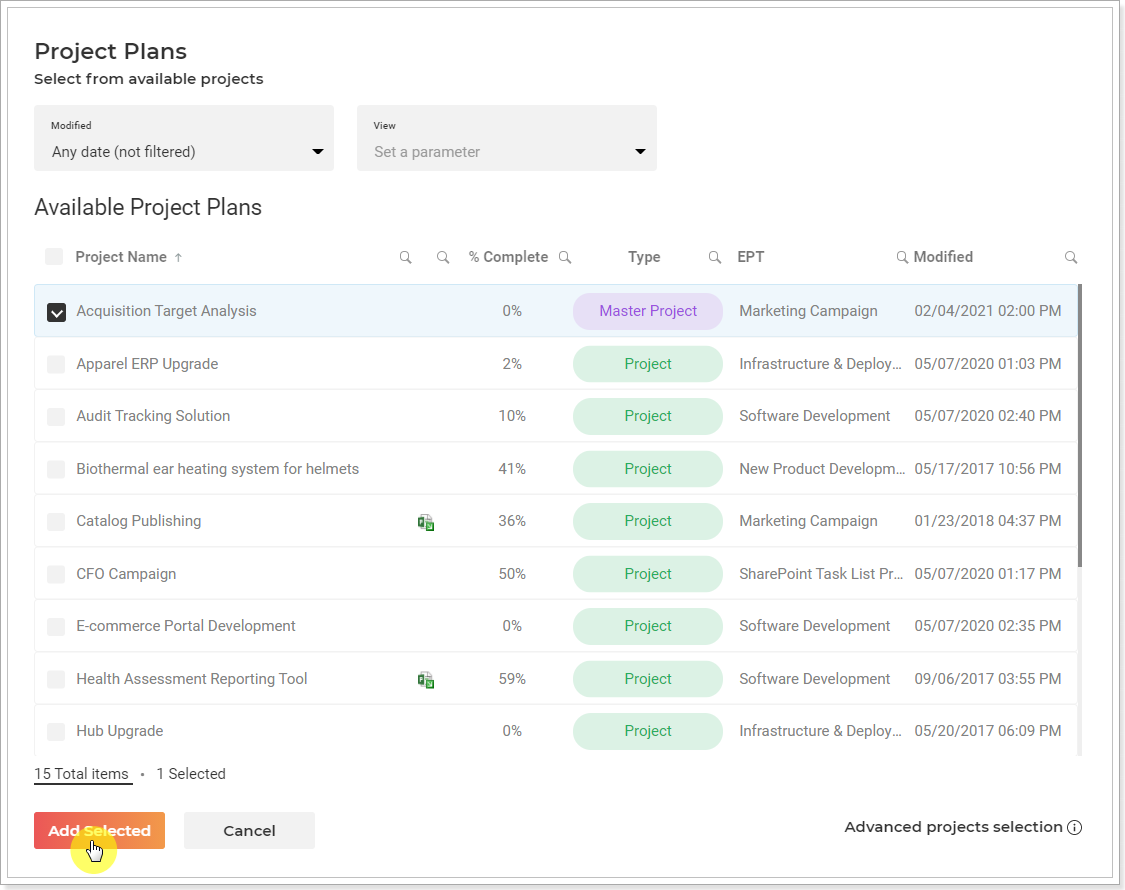This screenshot has width=1125, height=890.
Task: Open the search filter for % Complete column
Action: 566,257
